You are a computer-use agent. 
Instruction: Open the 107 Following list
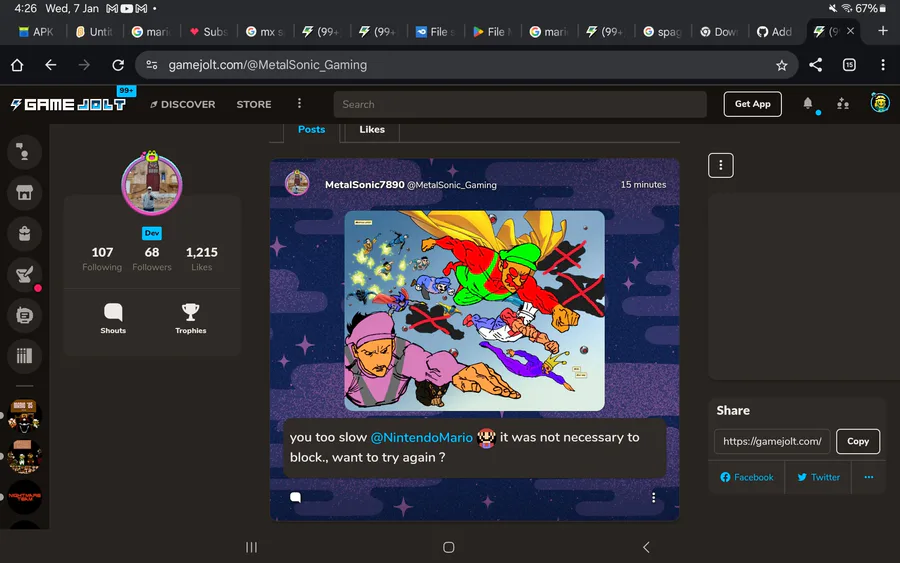(x=102, y=258)
